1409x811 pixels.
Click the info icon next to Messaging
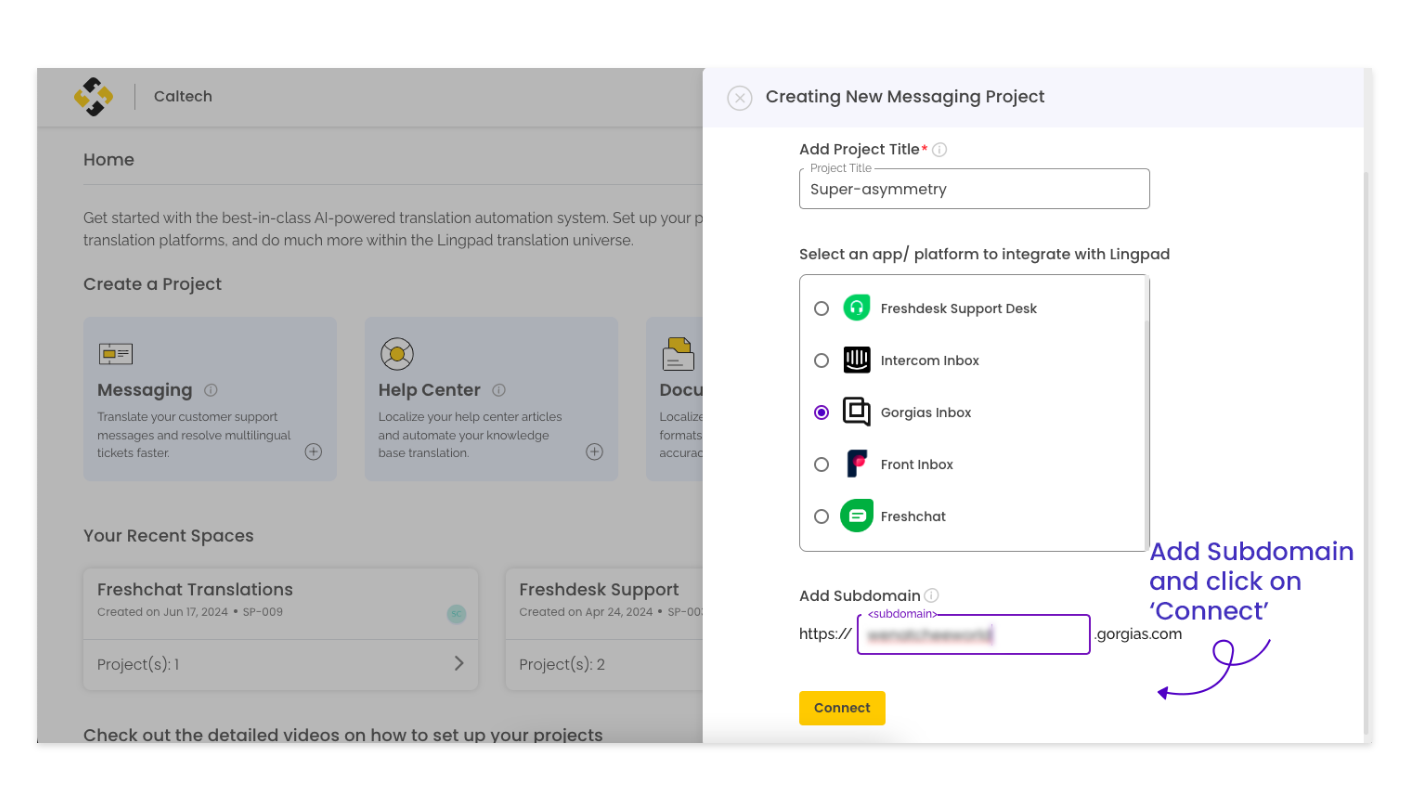[211, 391]
